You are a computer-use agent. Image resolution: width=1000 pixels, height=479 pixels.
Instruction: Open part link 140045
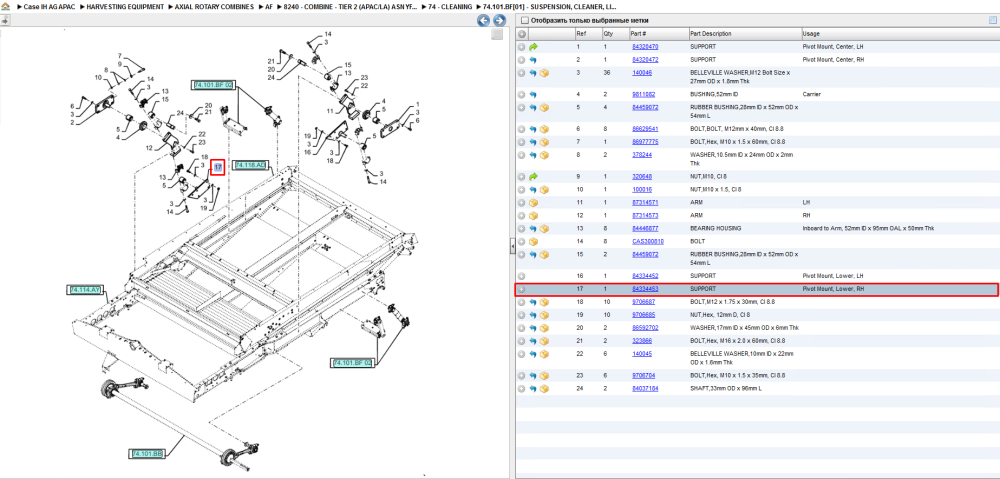(x=642, y=353)
